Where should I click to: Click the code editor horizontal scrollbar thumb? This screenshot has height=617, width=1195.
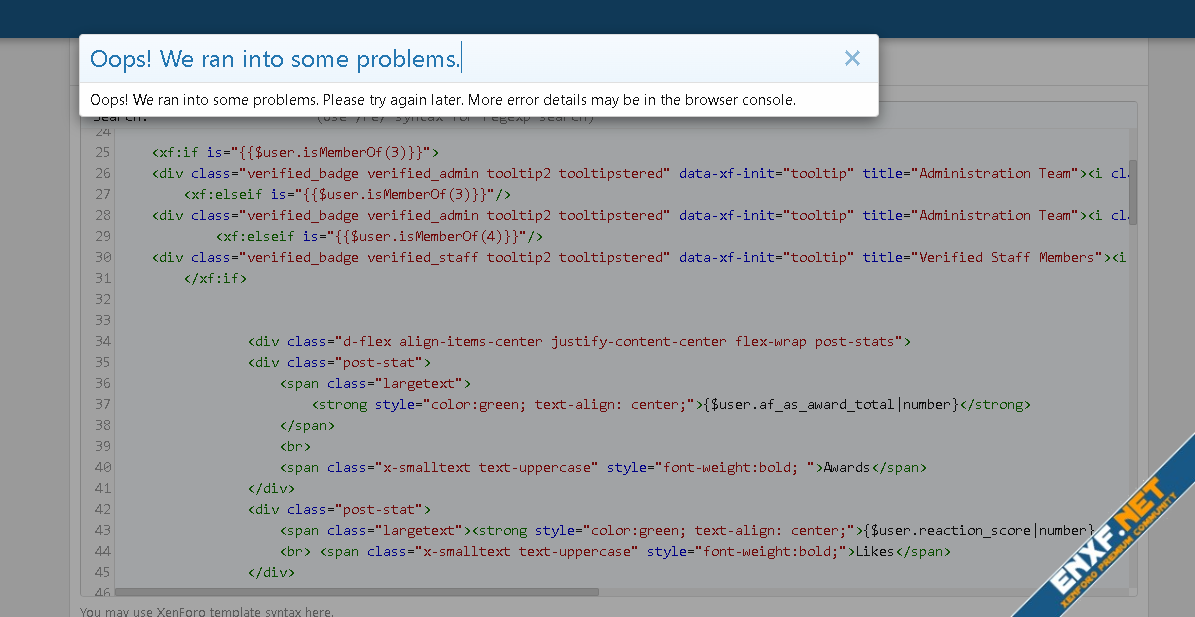tap(357, 592)
